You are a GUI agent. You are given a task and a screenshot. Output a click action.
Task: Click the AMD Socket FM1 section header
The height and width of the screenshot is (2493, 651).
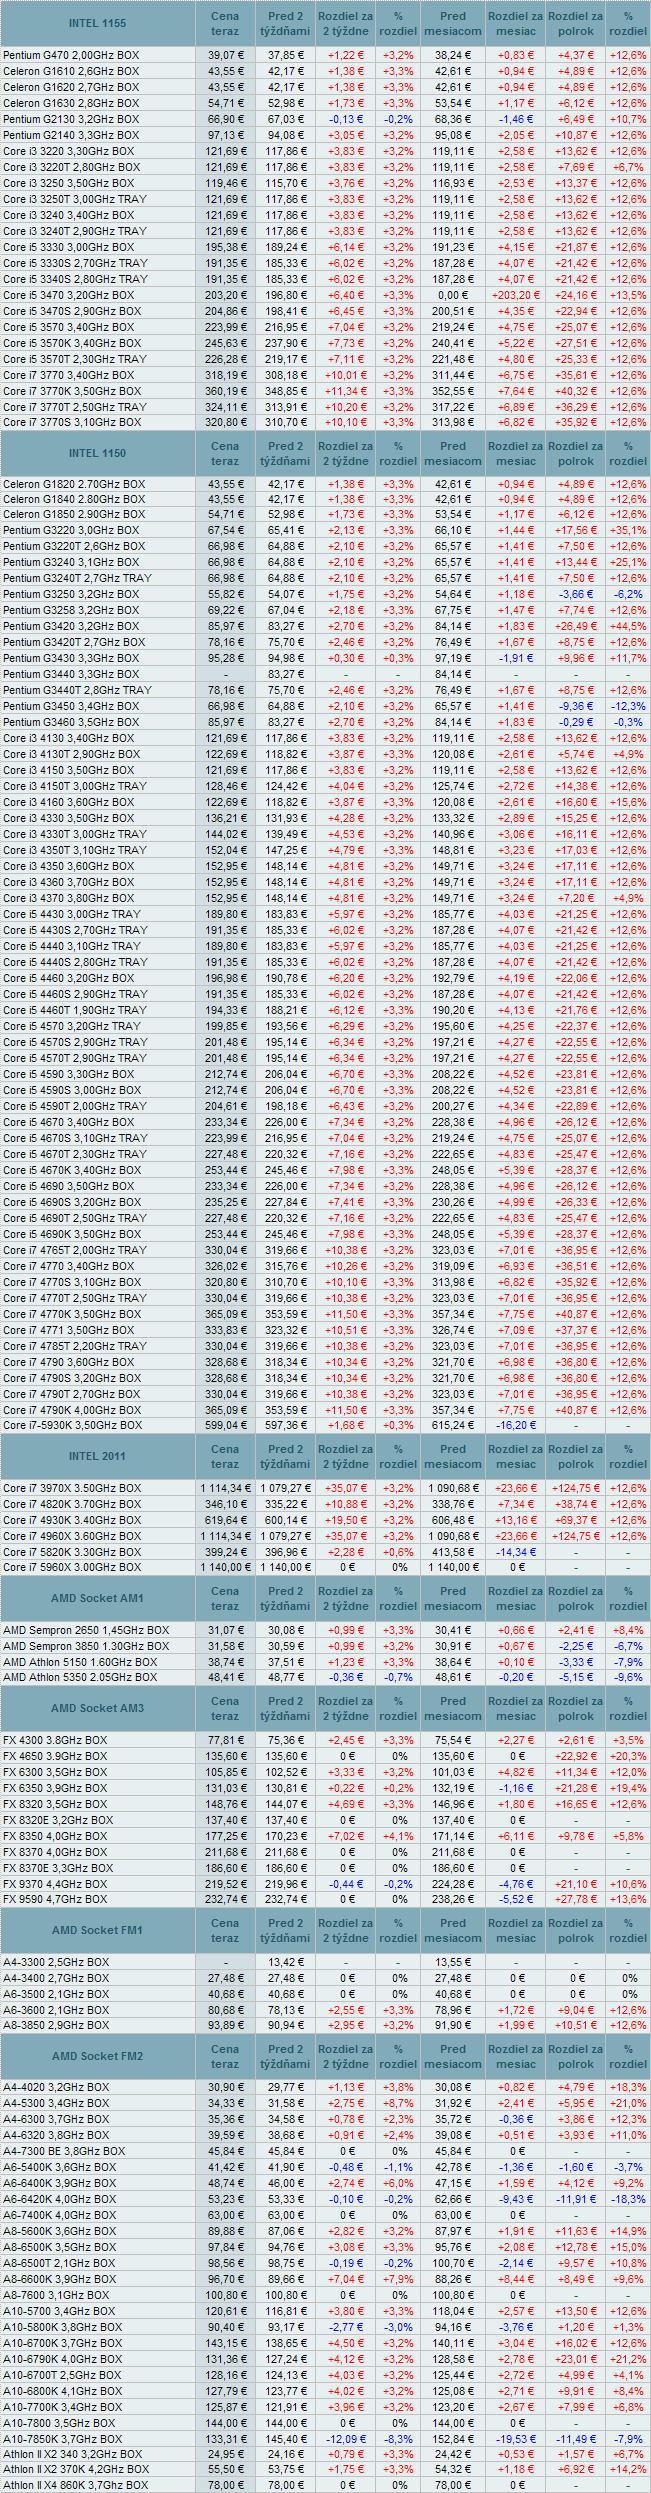(98, 1930)
